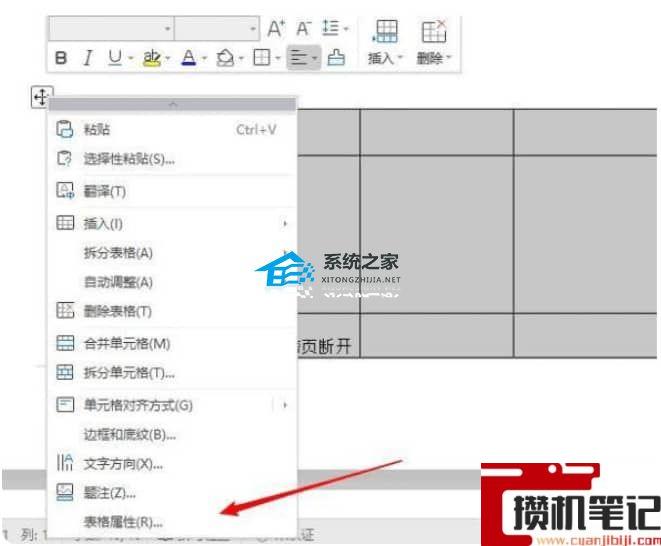Choose 选择性粘贴(S)... menu entry
This screenshot has height=546, width=661.
coord(173,159)
